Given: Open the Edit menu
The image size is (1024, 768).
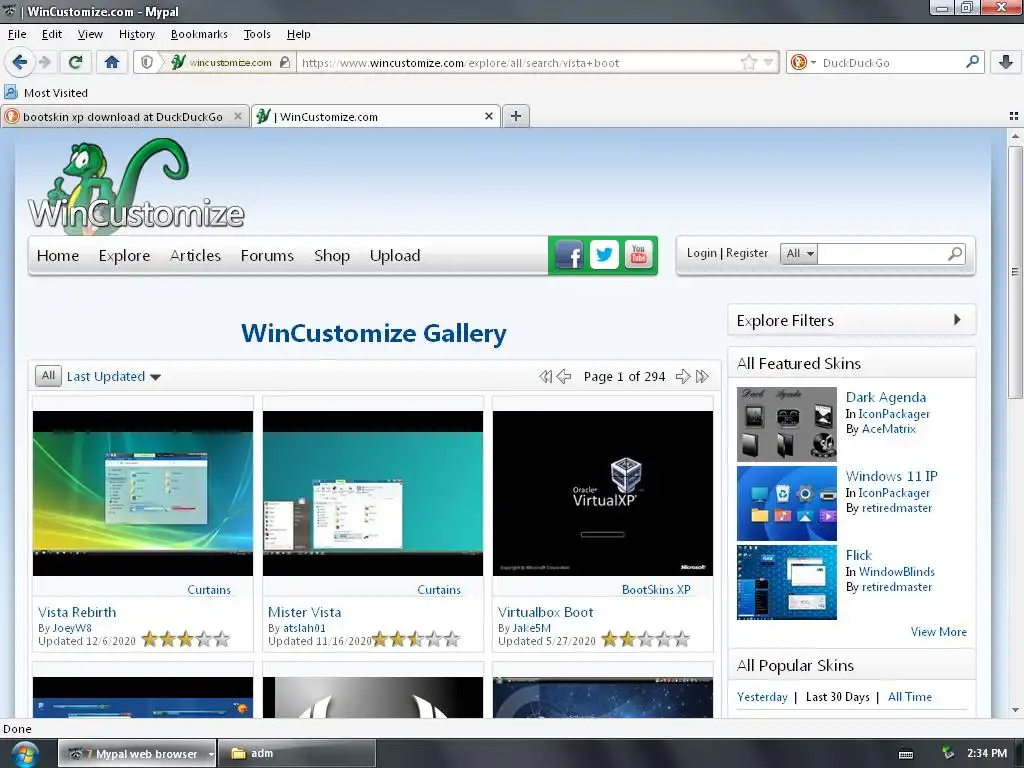Looking at the screenshot, I should pyautogui.click(x=52, y=34).
